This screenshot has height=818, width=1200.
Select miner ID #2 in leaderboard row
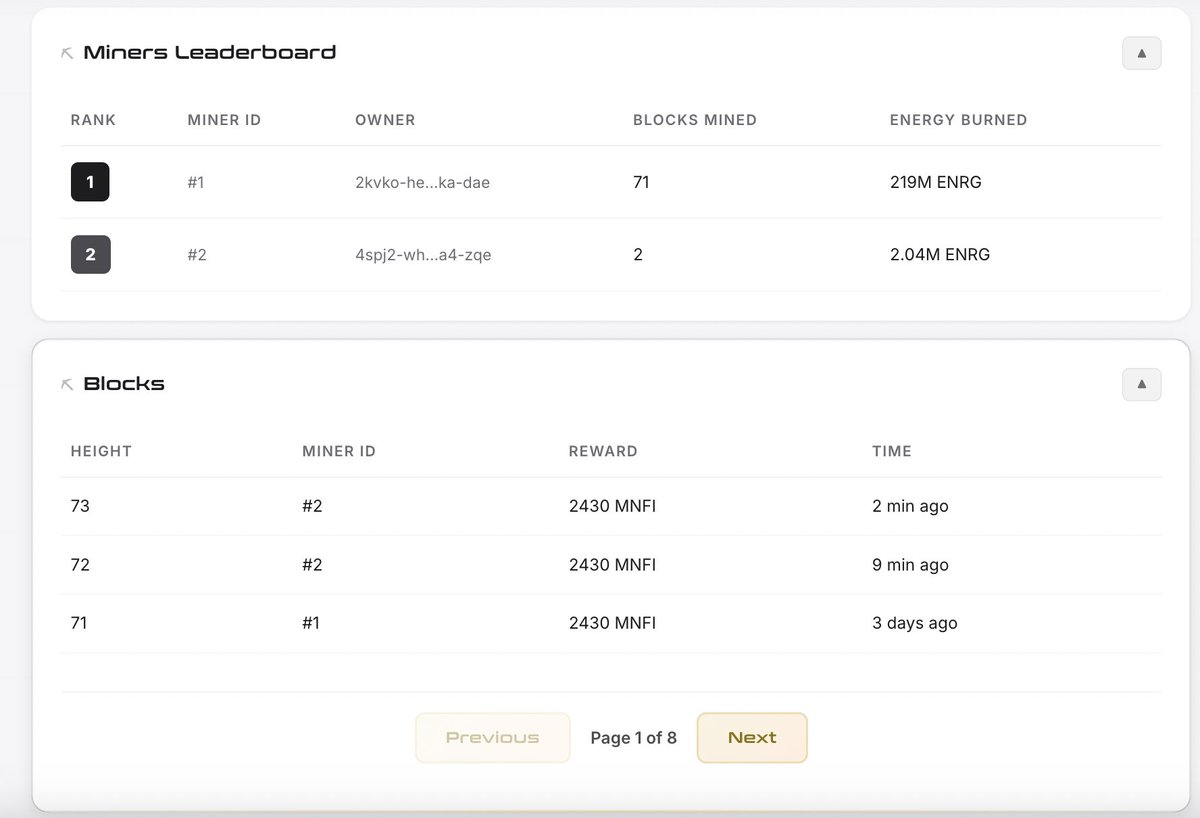(x=197, y=255)
